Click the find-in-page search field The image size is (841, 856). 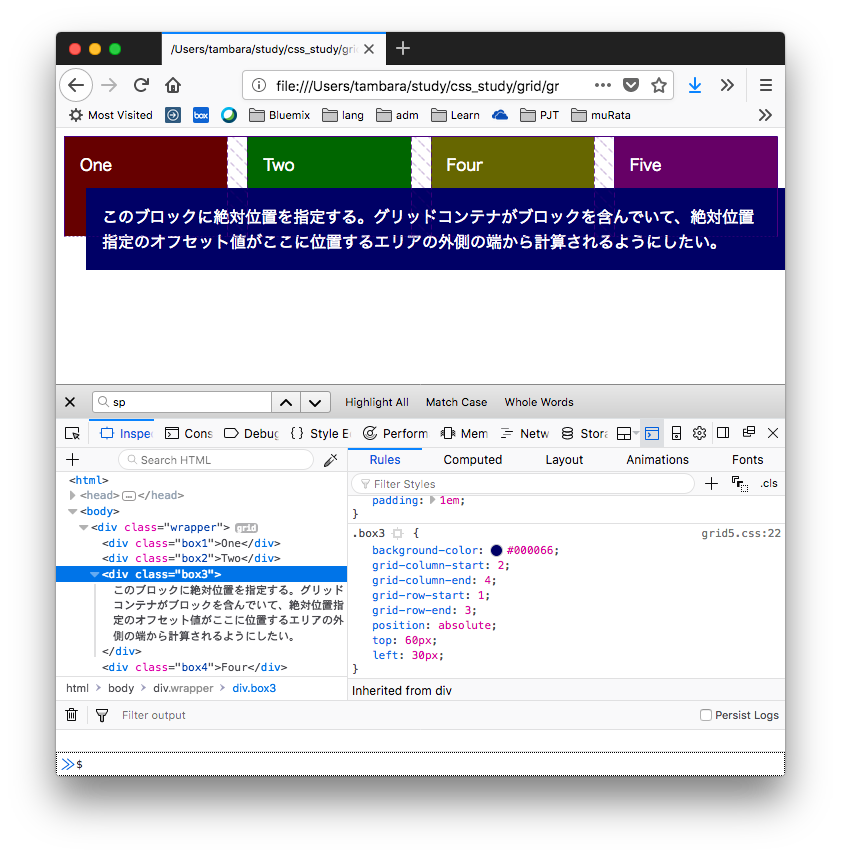(x=182, y=402)
